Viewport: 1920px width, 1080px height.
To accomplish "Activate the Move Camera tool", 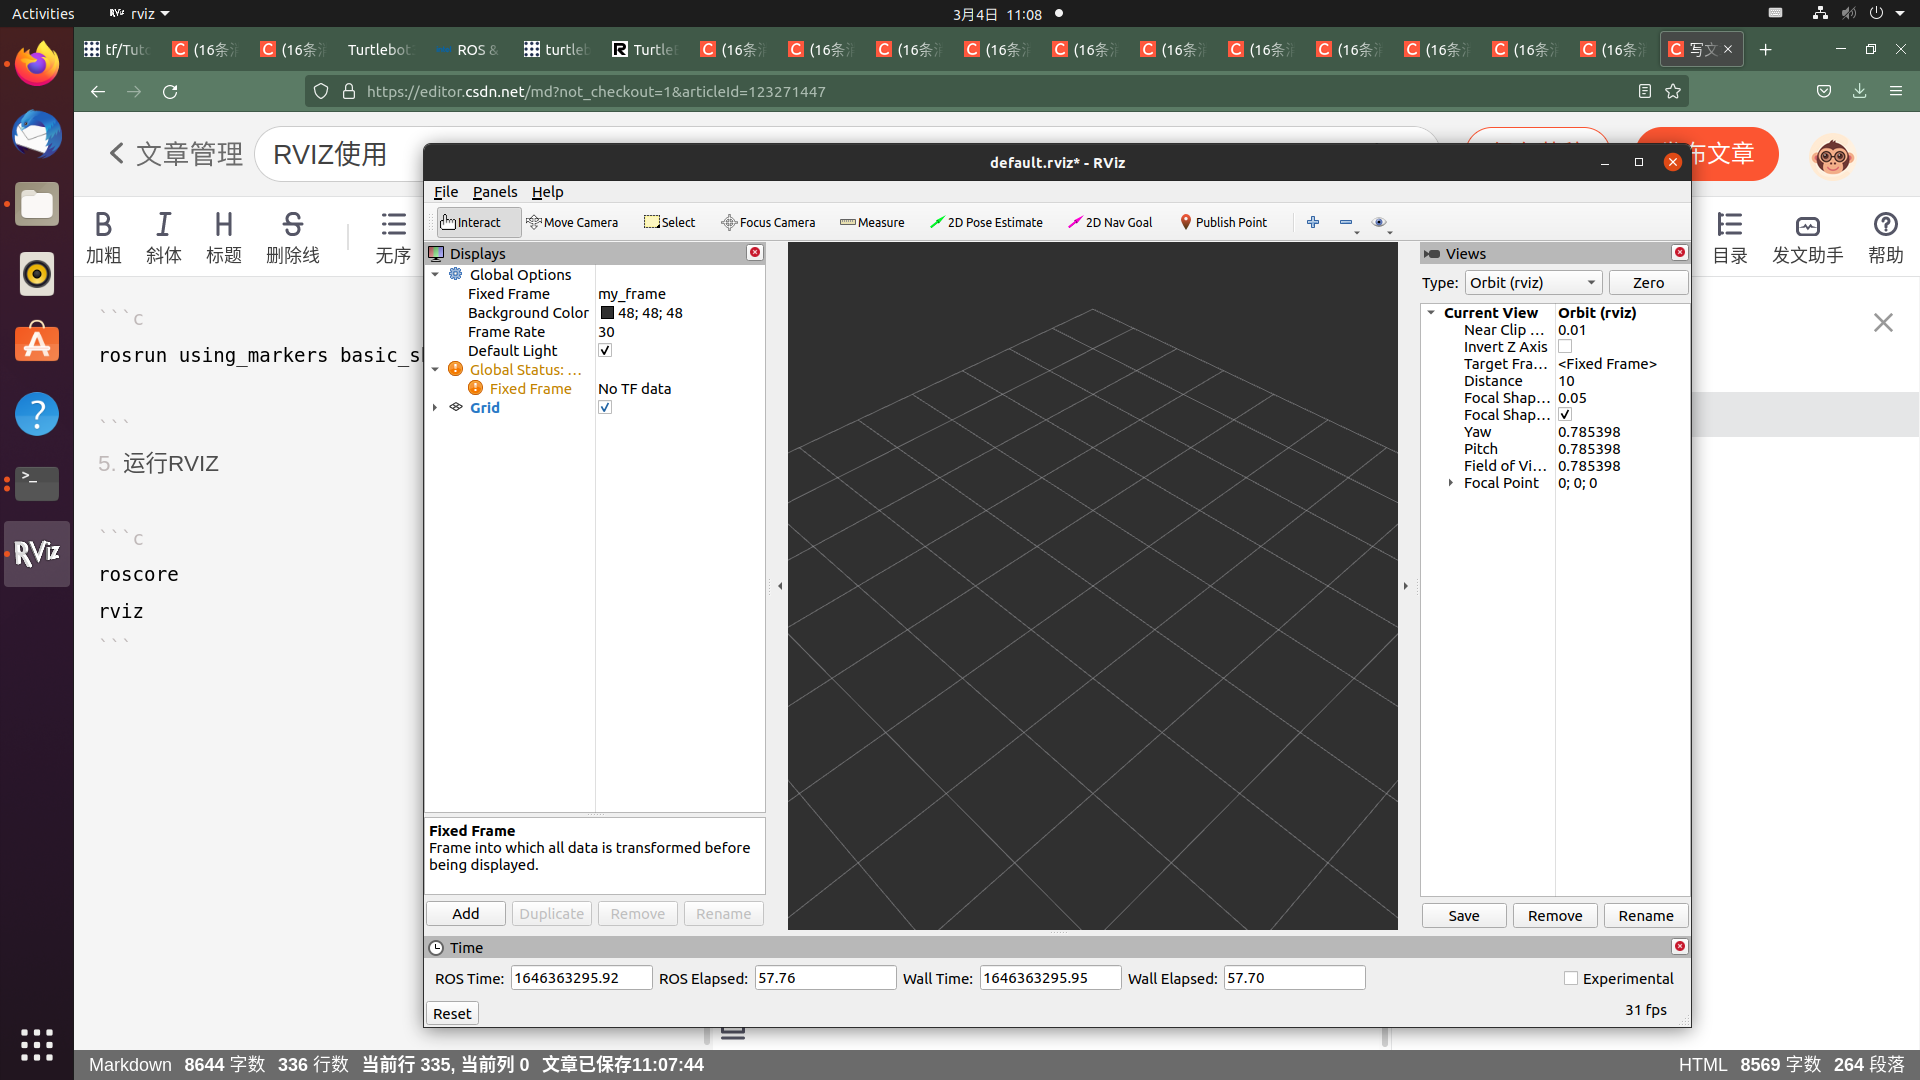I will click(572, 222).
